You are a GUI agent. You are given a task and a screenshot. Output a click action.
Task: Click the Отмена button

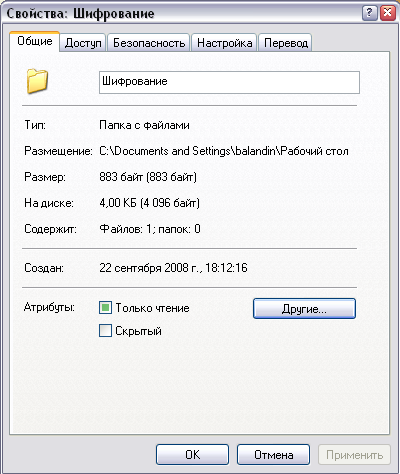pos(273,455)
